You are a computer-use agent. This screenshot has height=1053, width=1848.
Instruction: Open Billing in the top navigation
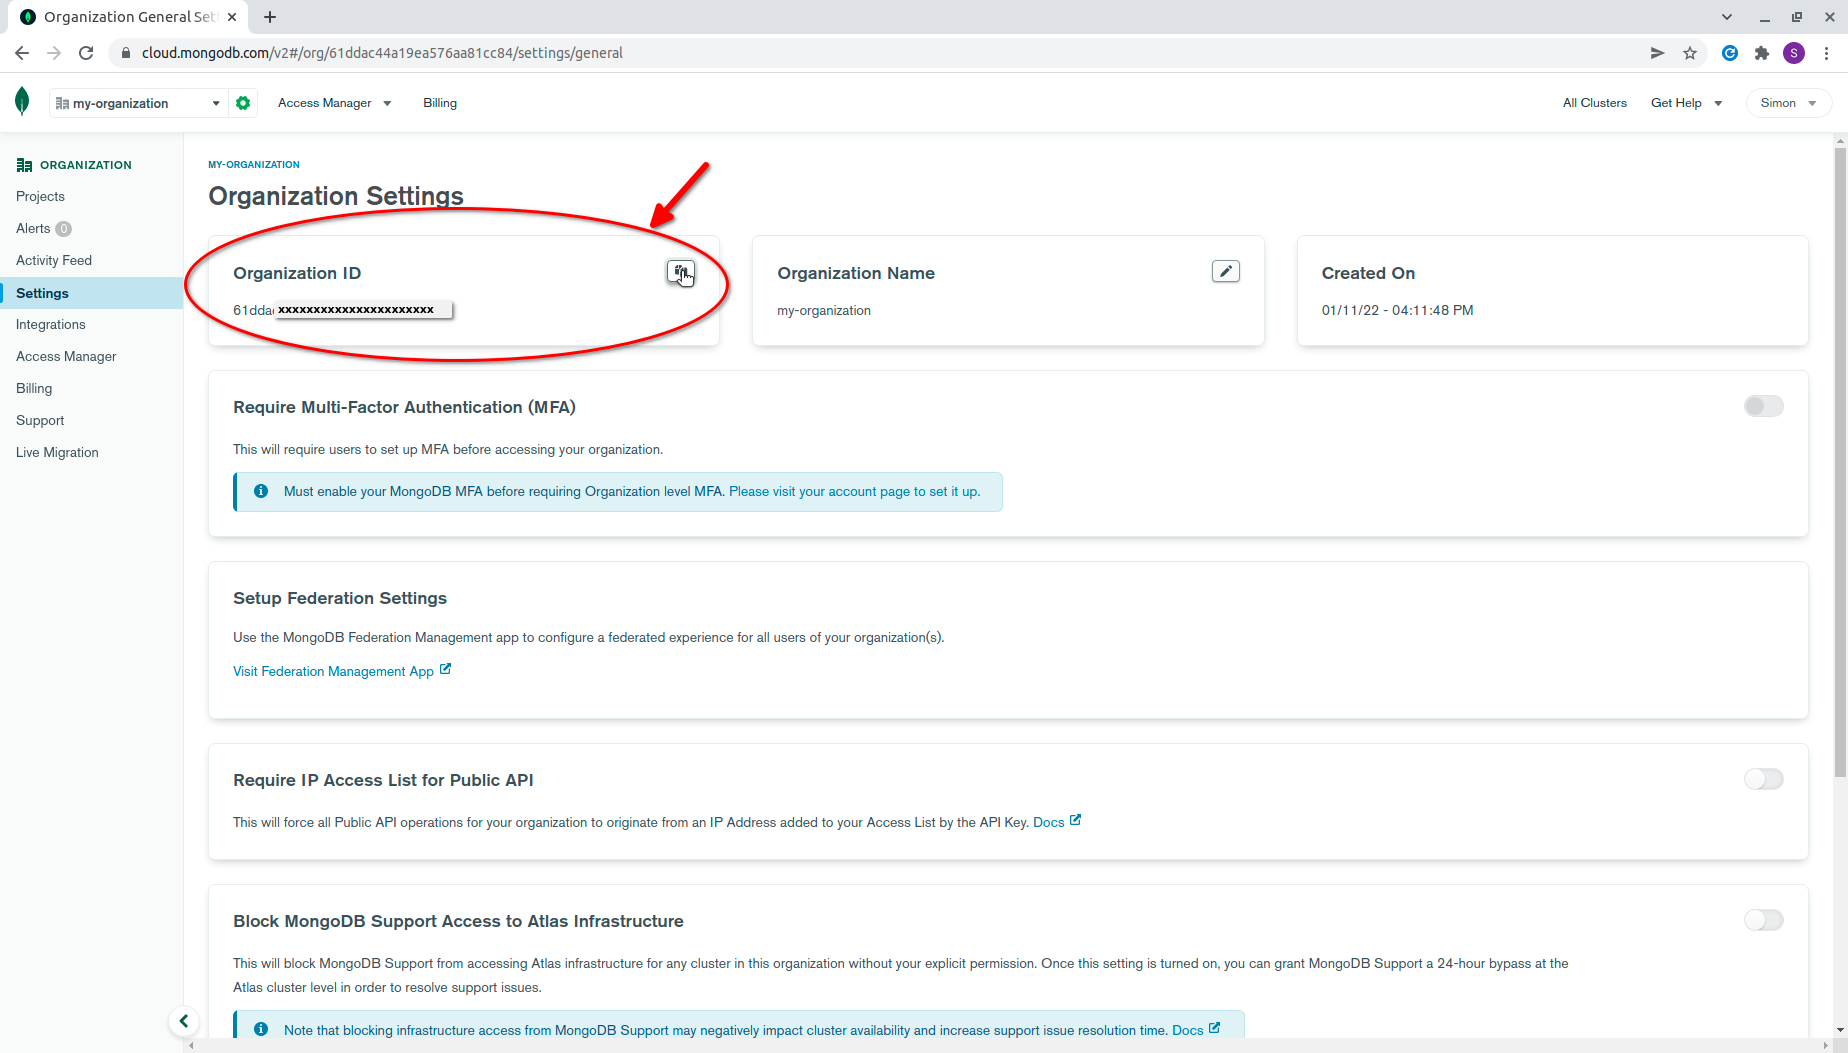[440, 103]
